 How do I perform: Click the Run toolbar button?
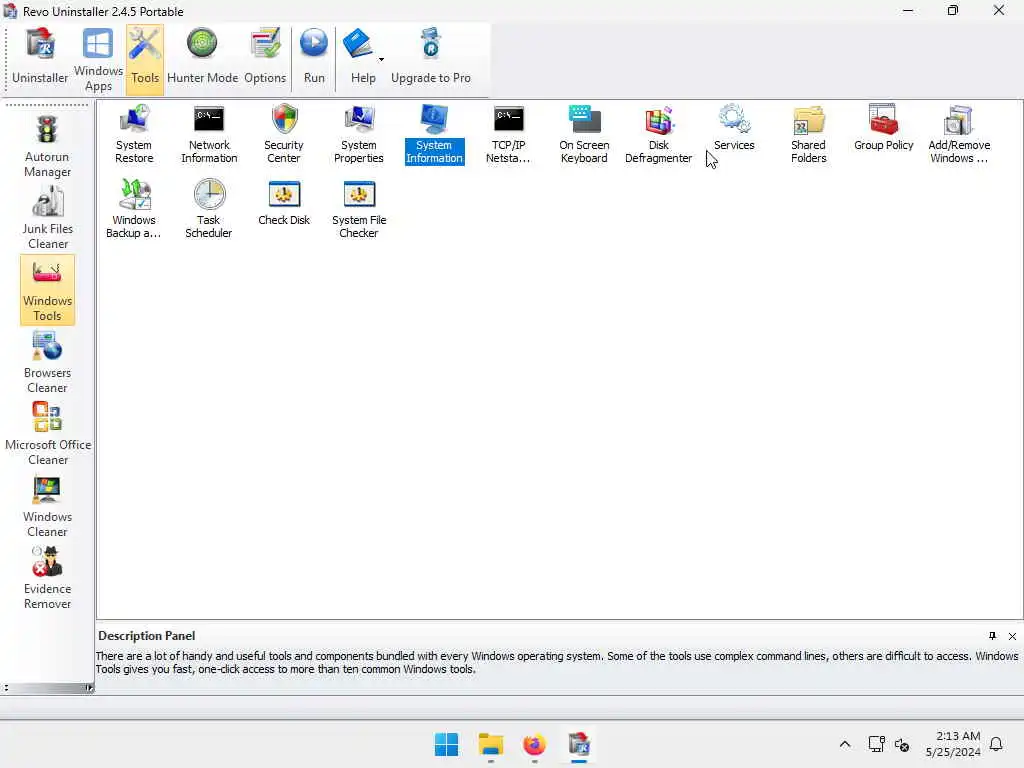point(314,58)
